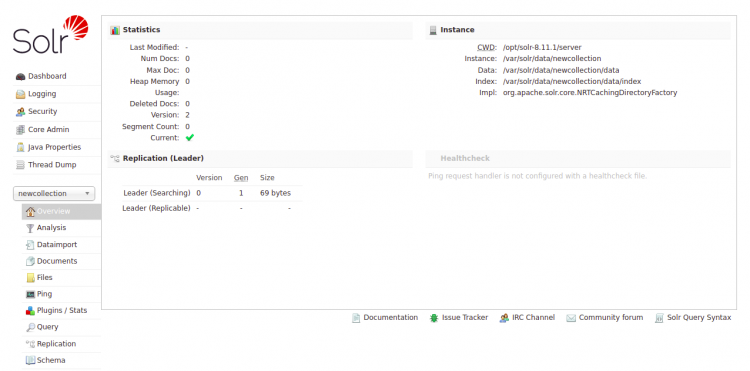The height and width of the screenshot is (371, 750).
Task: Click the Community forum envelope icon
Action: click(x=571, y=318)
